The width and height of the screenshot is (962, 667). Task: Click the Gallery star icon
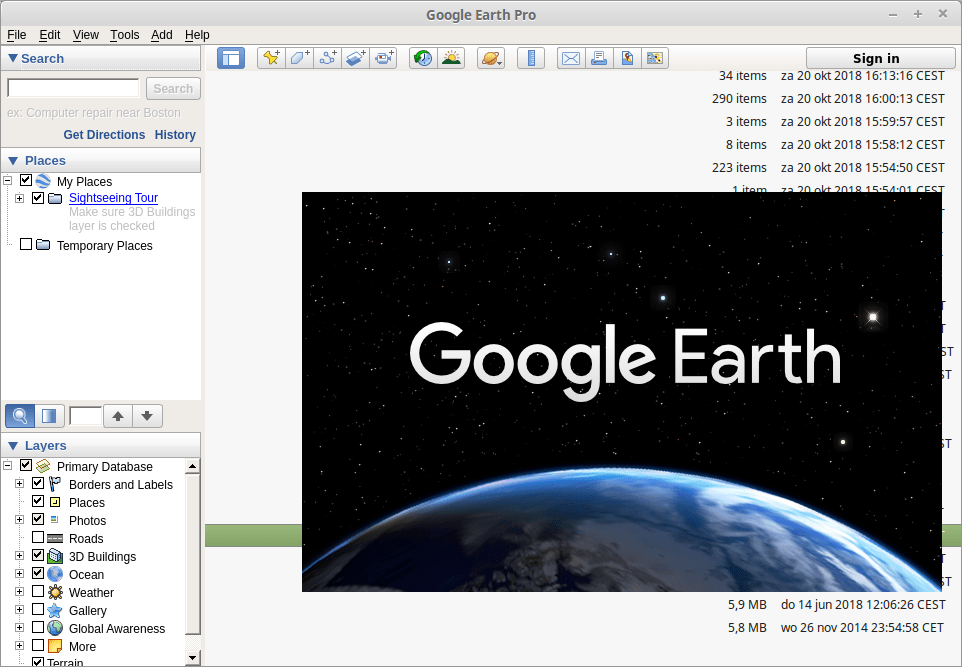pos(55,611)
